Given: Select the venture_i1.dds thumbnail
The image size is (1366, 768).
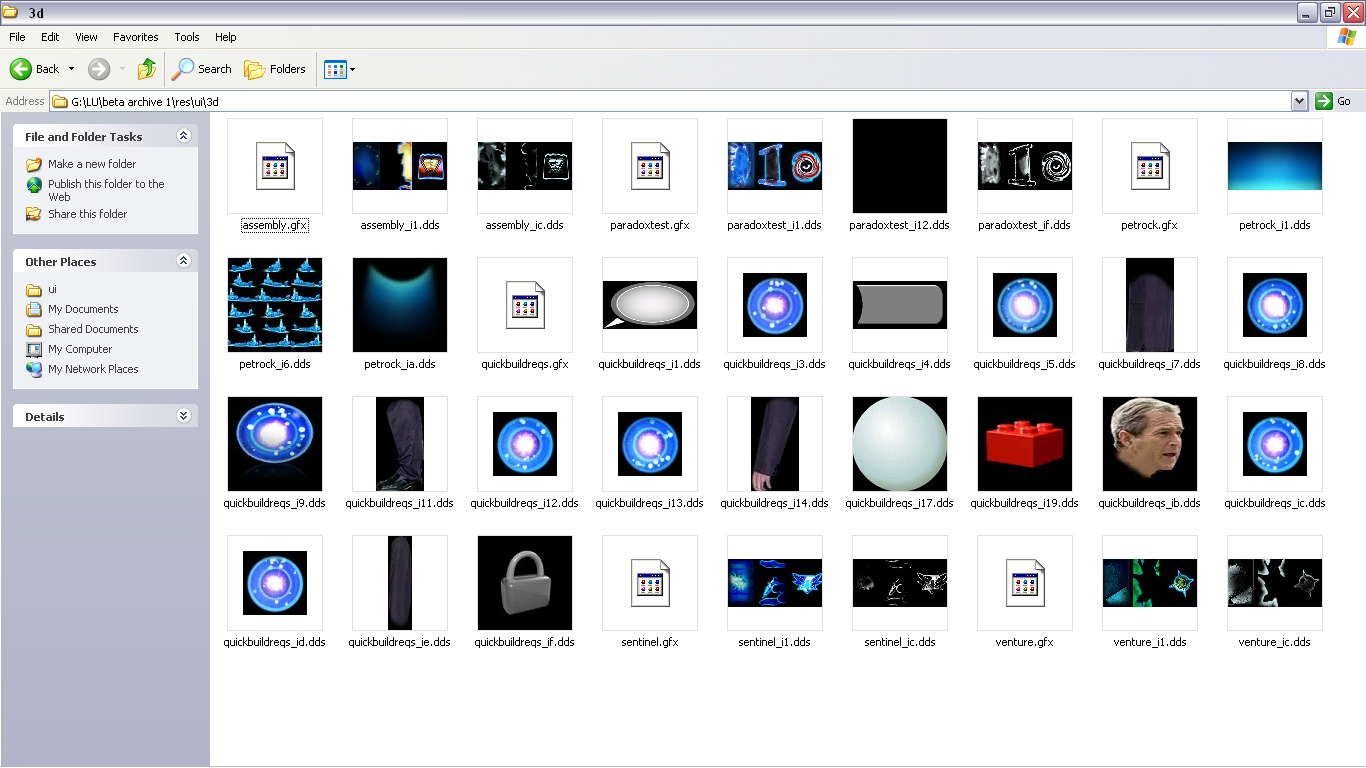Looking at the screenshot, I should coord(1150,583).
